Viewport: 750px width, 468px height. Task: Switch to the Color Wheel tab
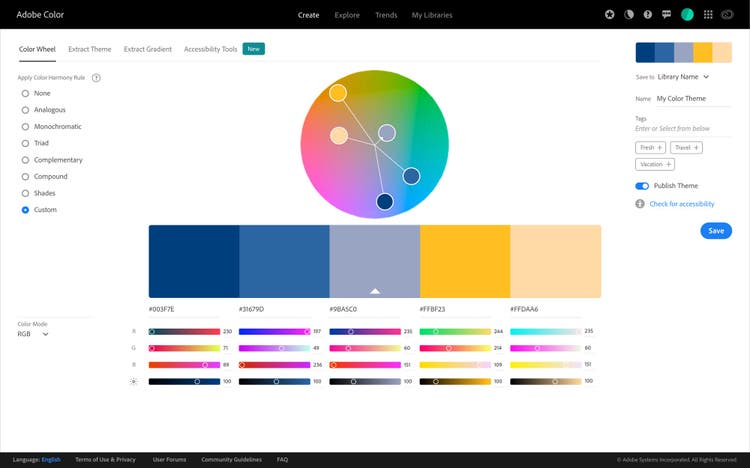coord(37,49)
